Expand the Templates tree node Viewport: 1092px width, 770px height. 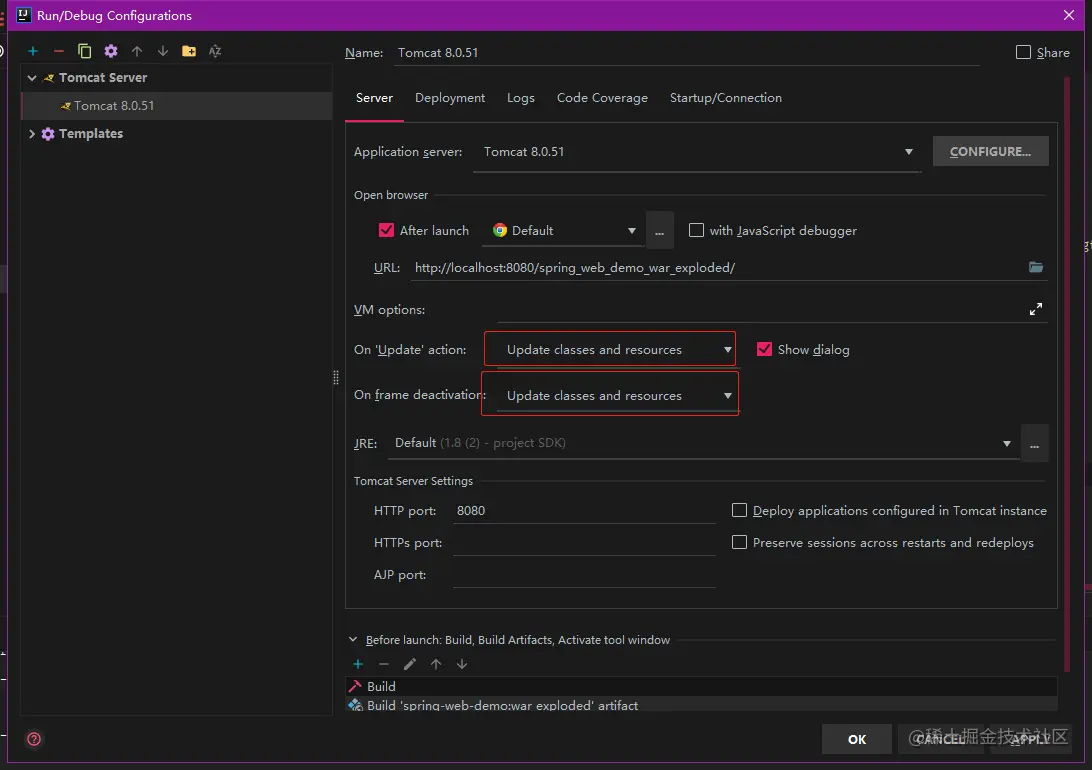coord(32,134)
